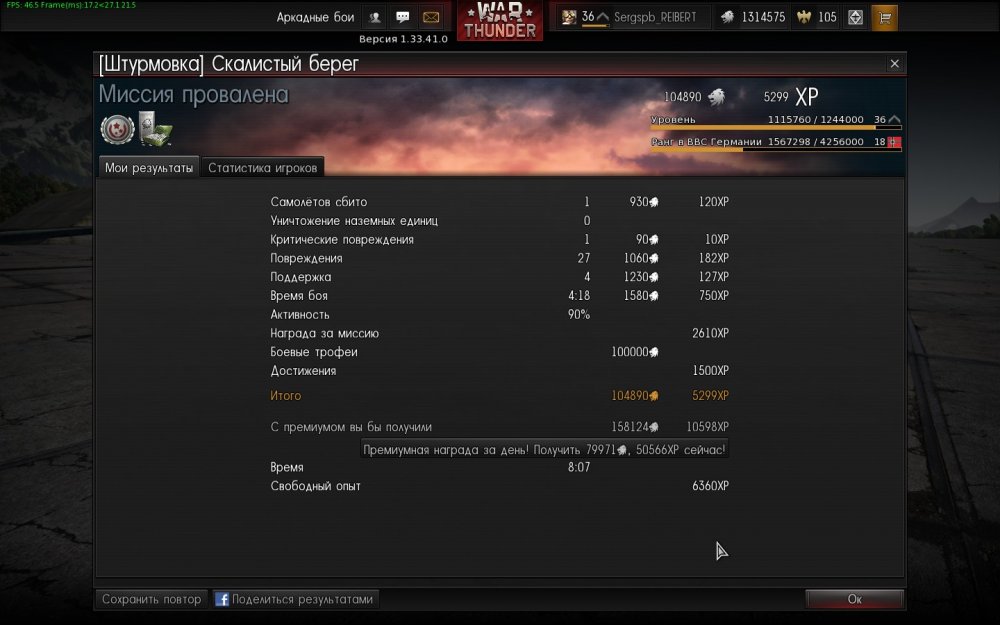This screenshot has height=625, width=1000.
Task: Click the Facebook icon on share button
Action: [222, 599]
